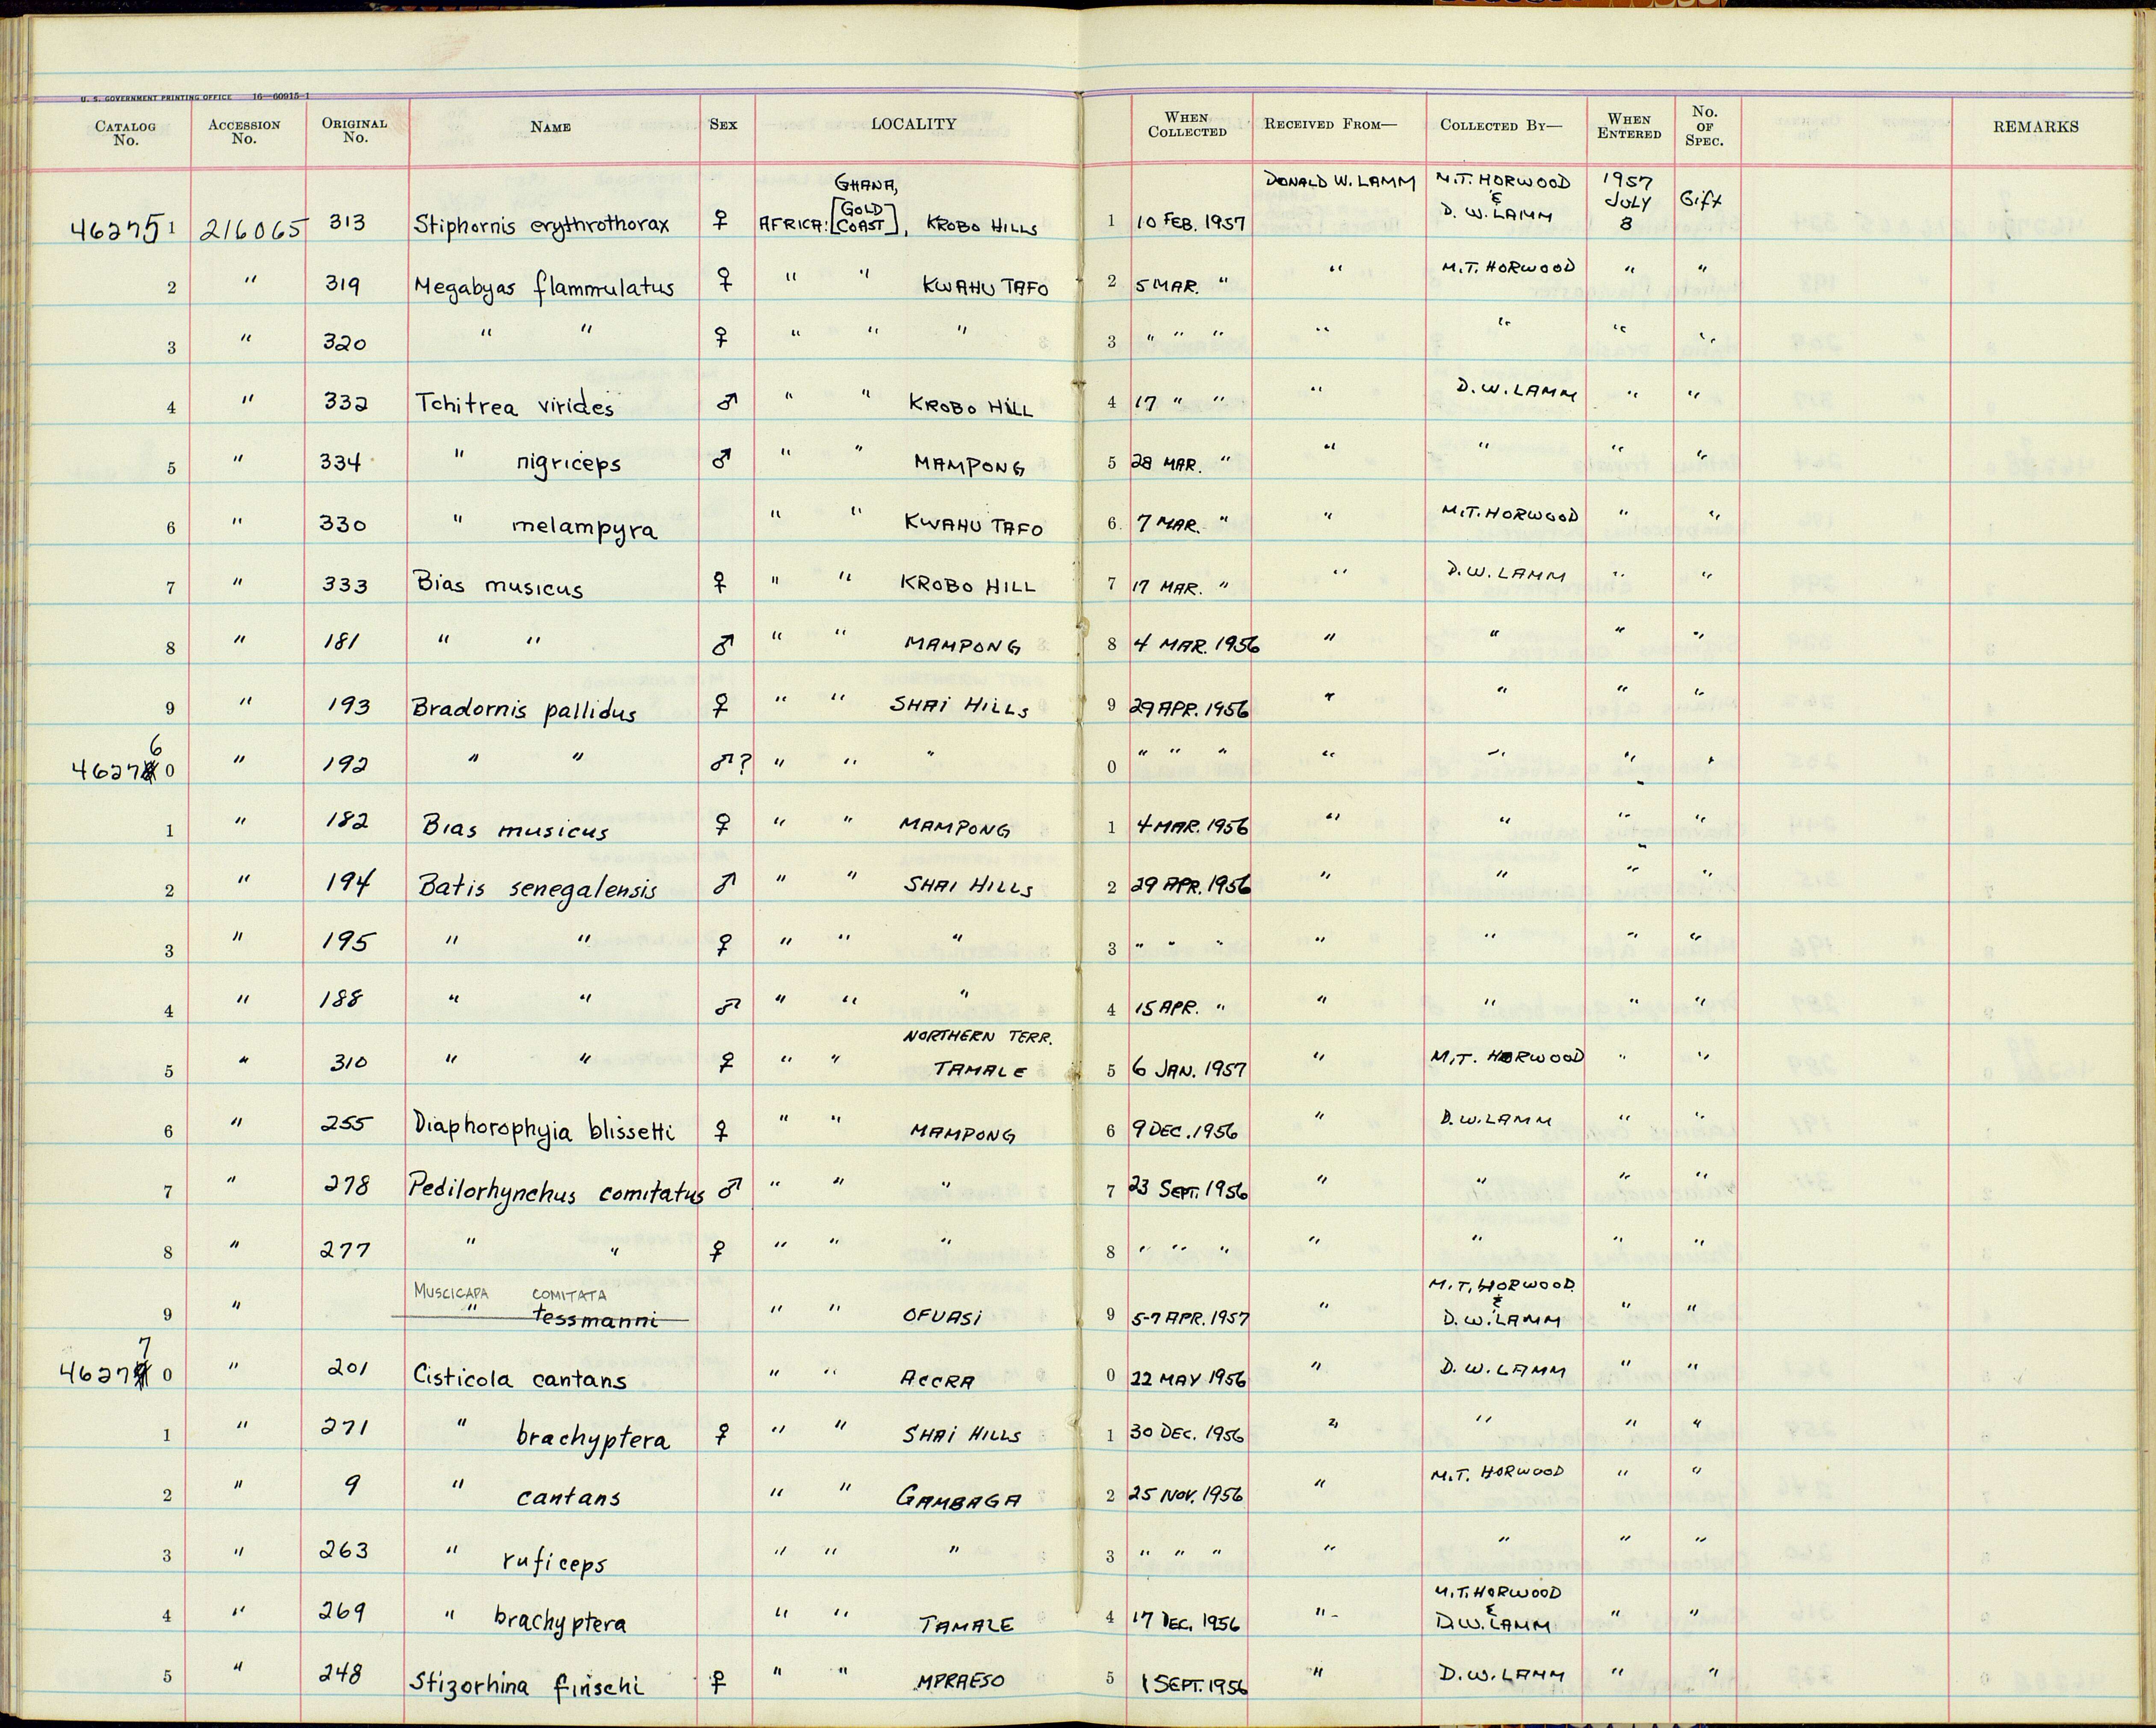Image resolution: width=2156 pixels, height=1728 pixels.
Task: Select 'Bias musicus' entry with original no. 333
Action: point(498,586)
